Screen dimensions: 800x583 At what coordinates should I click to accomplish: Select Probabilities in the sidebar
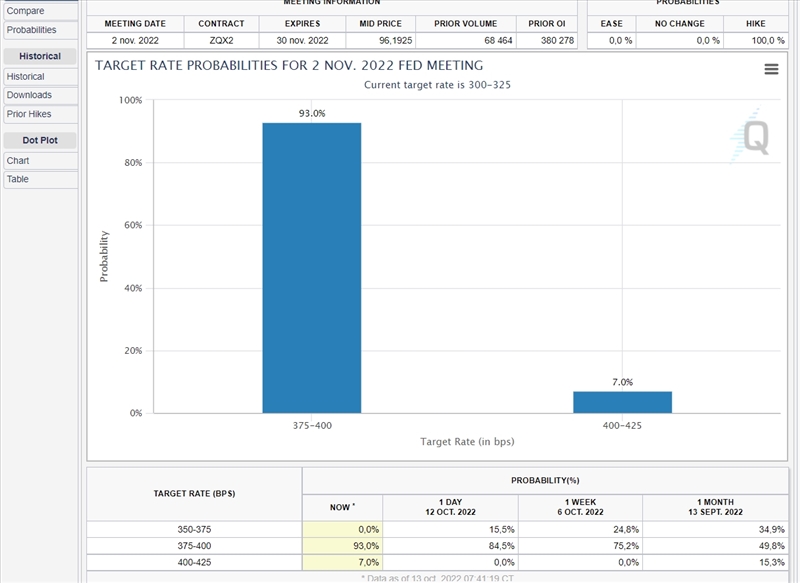pyautogui.click(x=41, y=30)
